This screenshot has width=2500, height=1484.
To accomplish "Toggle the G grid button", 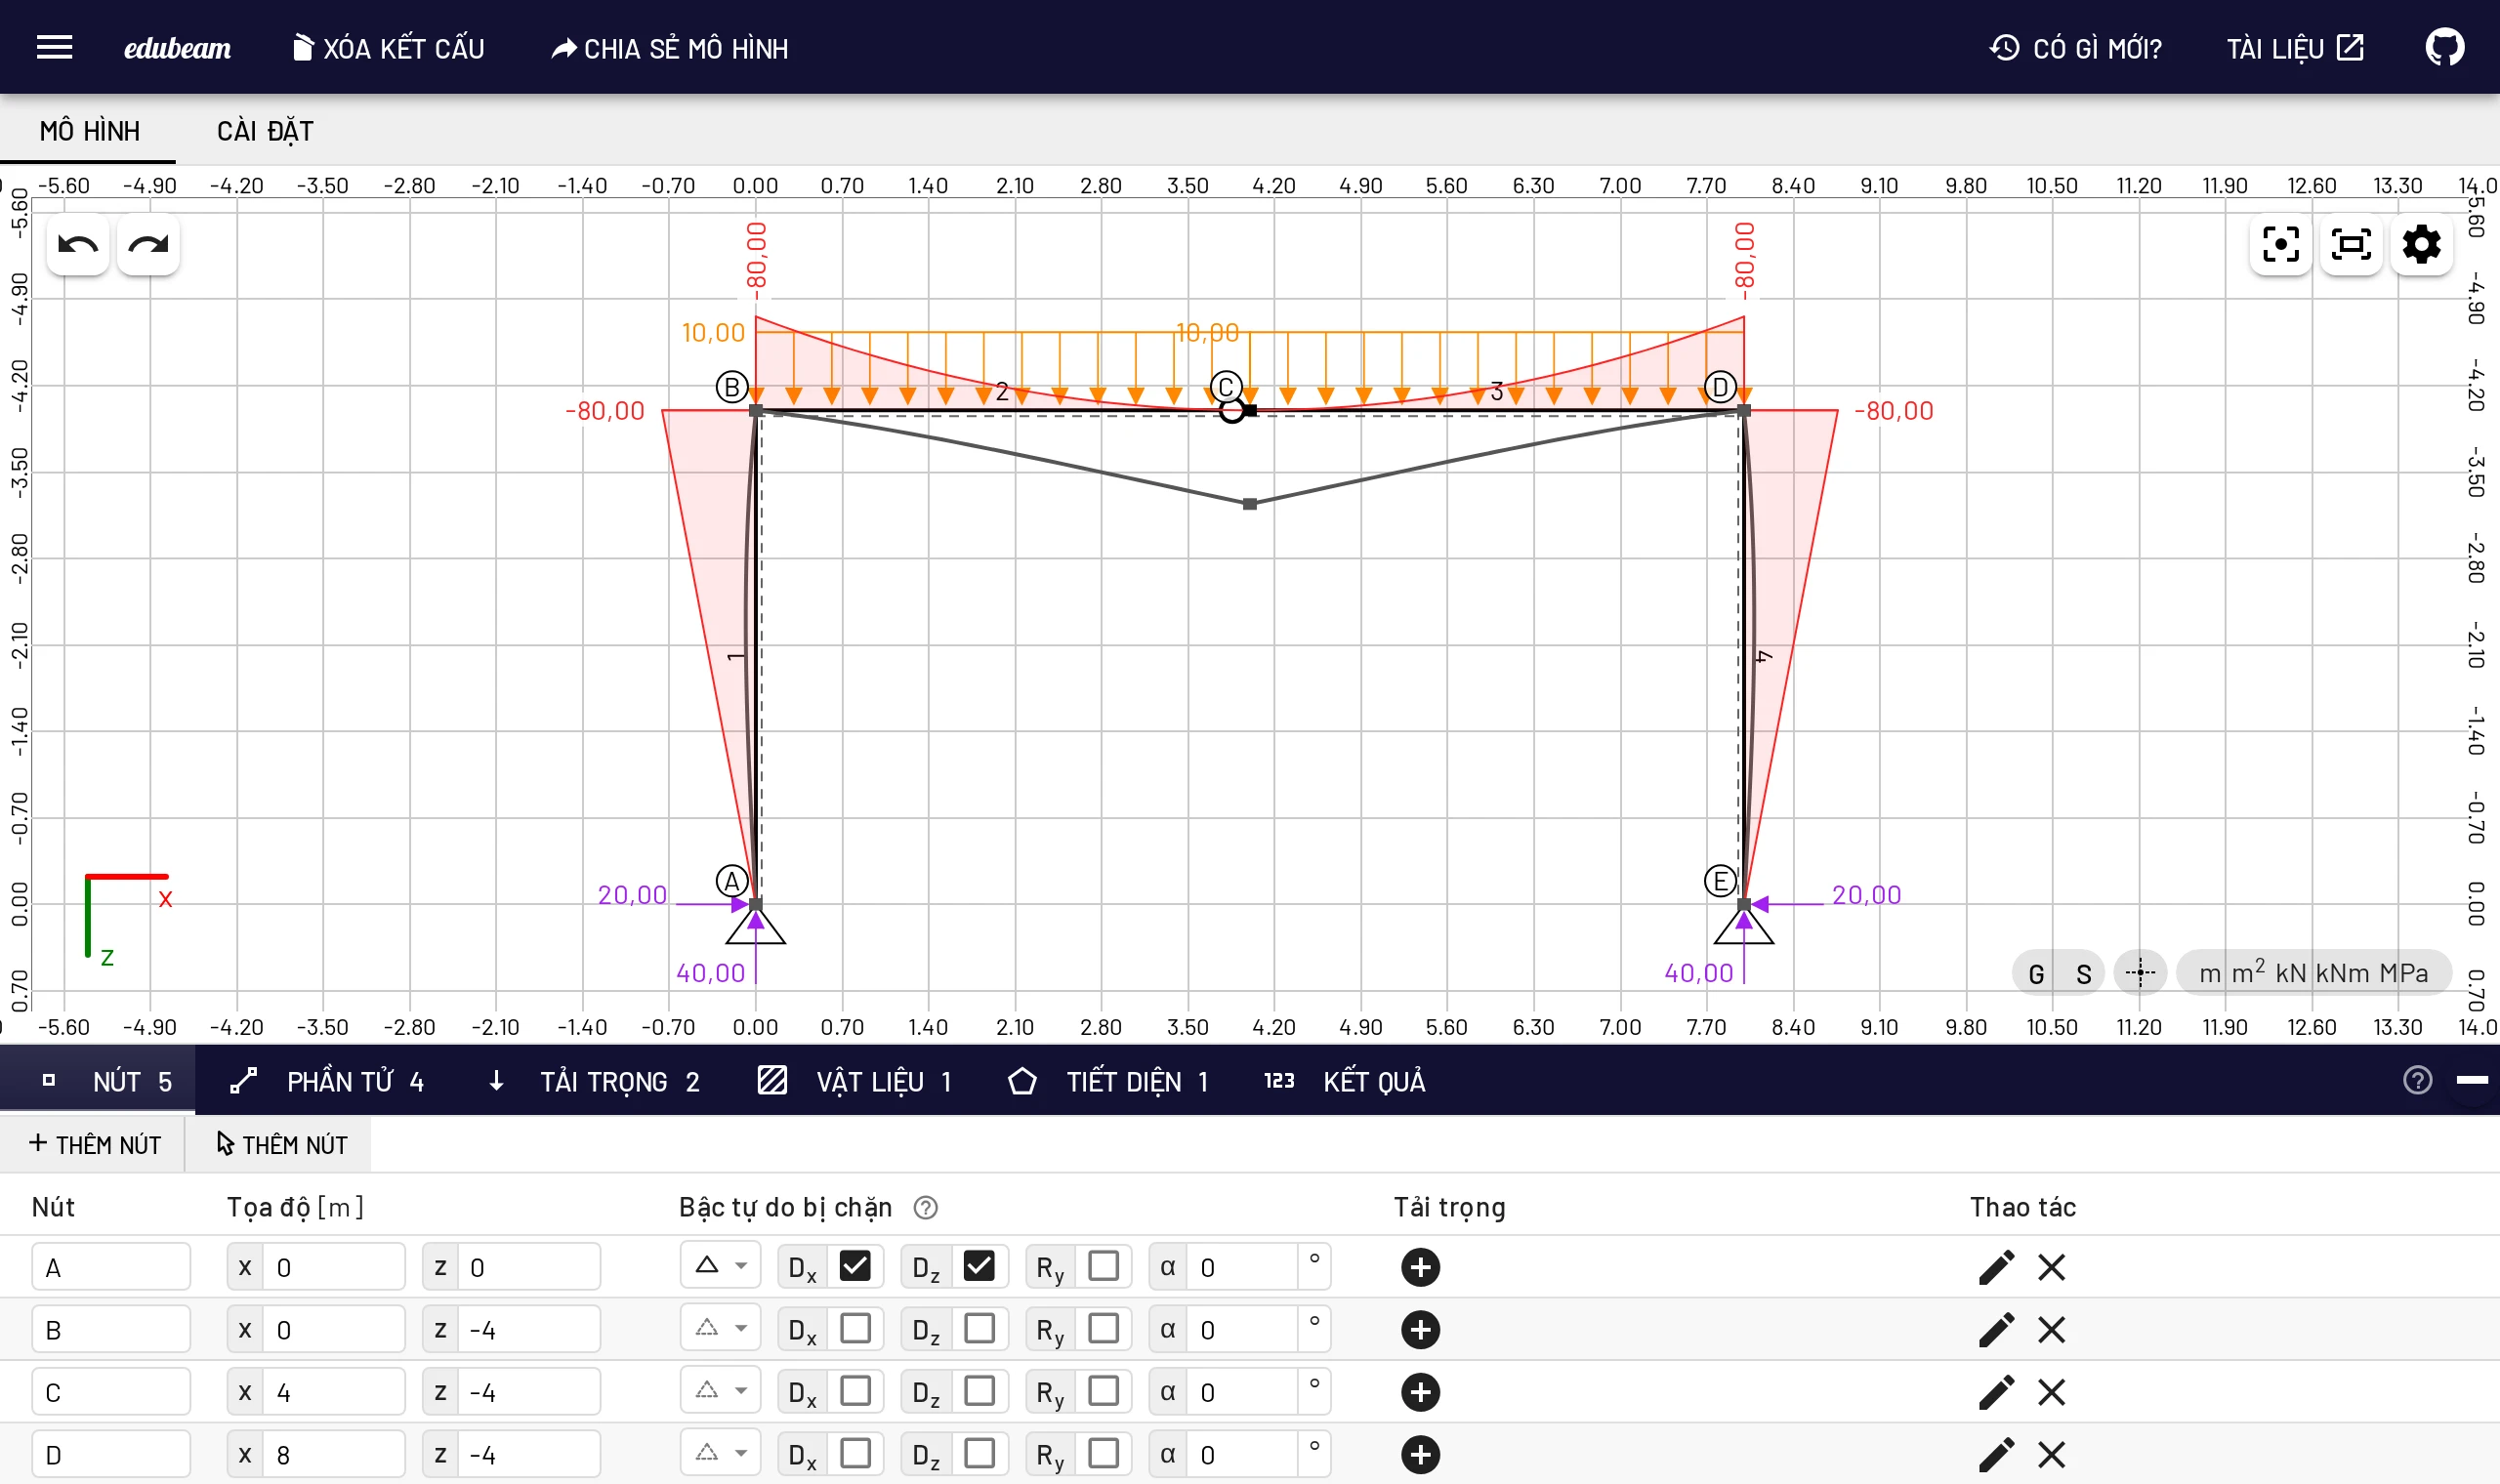I will pos(2035,973).
